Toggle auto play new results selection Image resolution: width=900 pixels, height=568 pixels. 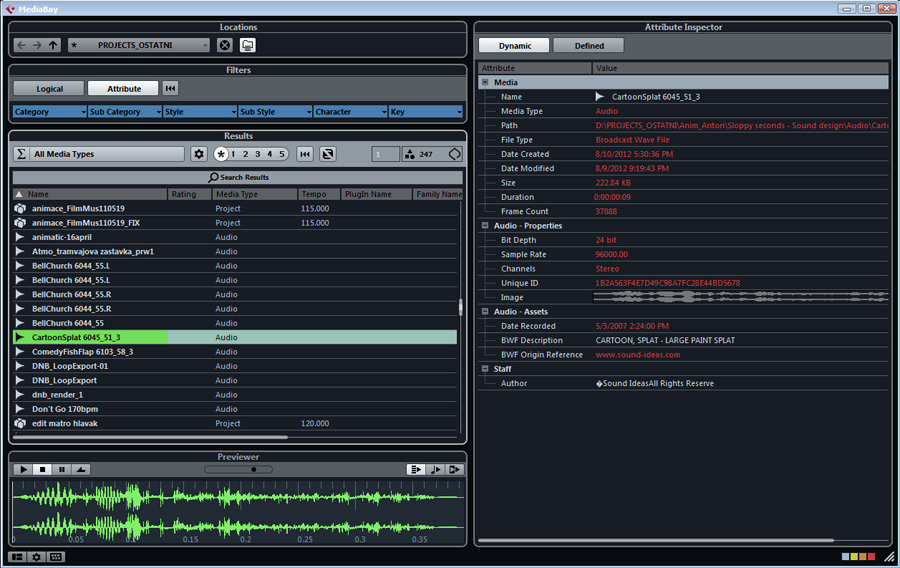(x=416, y=469)
